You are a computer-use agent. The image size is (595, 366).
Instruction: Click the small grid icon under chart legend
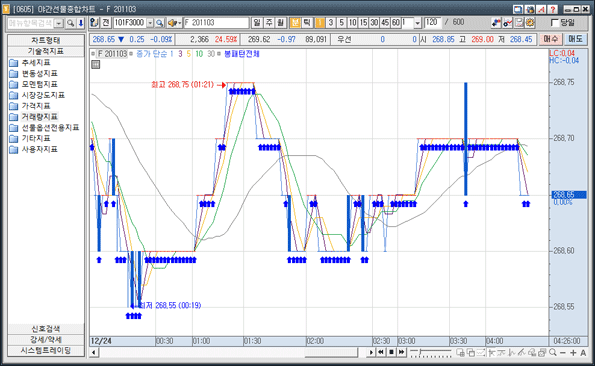(x=96, y=65)
